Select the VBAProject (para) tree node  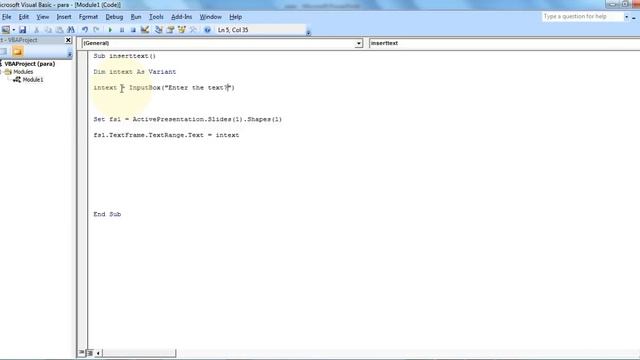tap(29, 64)
